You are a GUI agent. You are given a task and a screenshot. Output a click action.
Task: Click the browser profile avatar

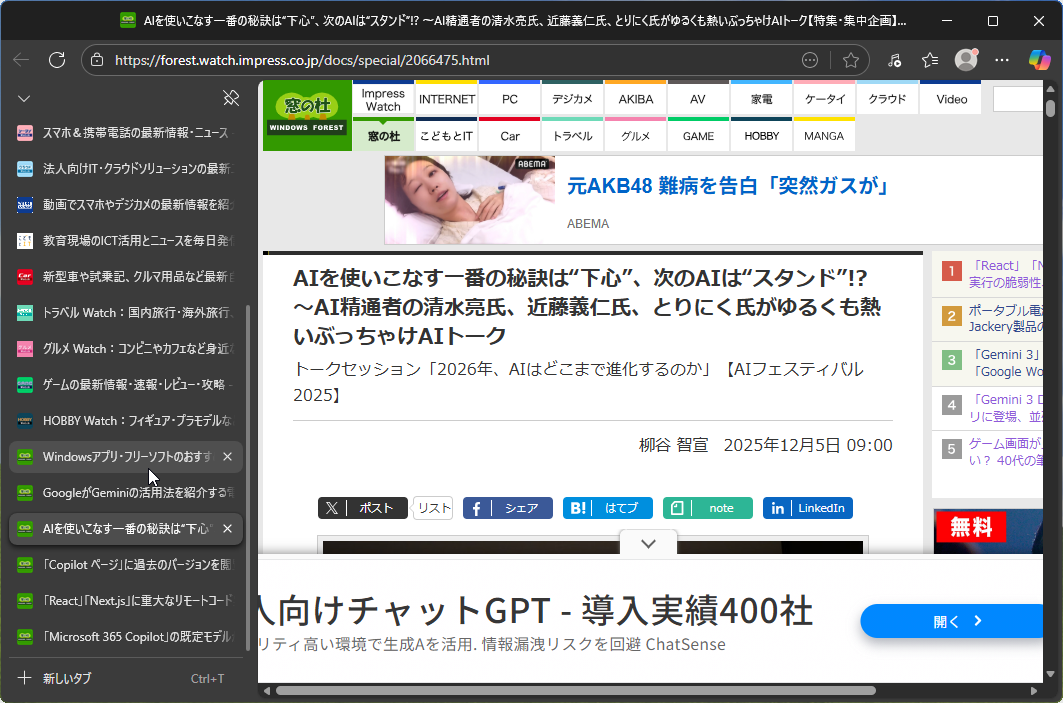point(966,60)
